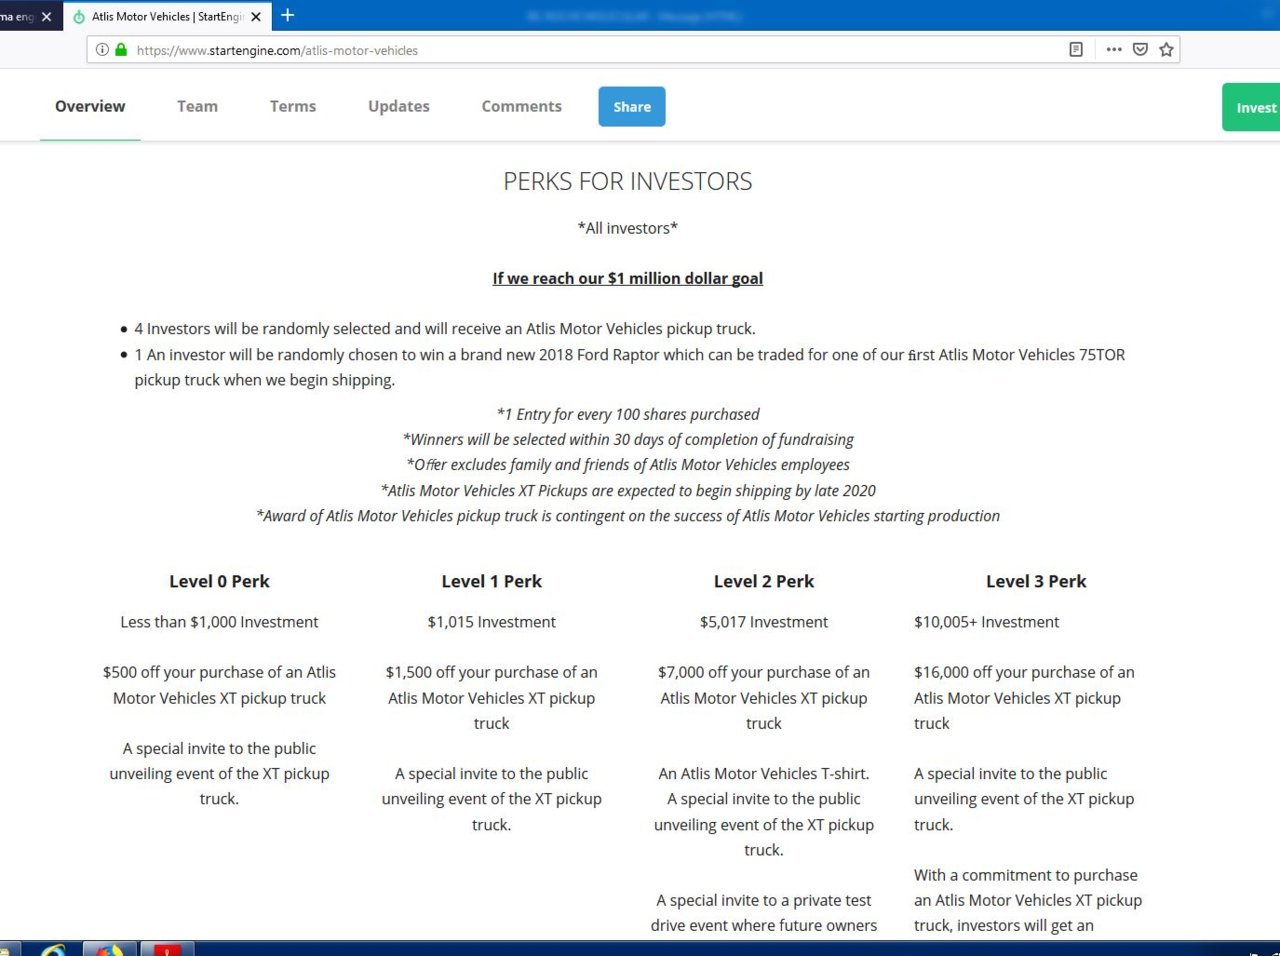Viewport: 1280px width, 956px height.
Task: Click the Level 1 Perk heading
Action: [492, 581]
